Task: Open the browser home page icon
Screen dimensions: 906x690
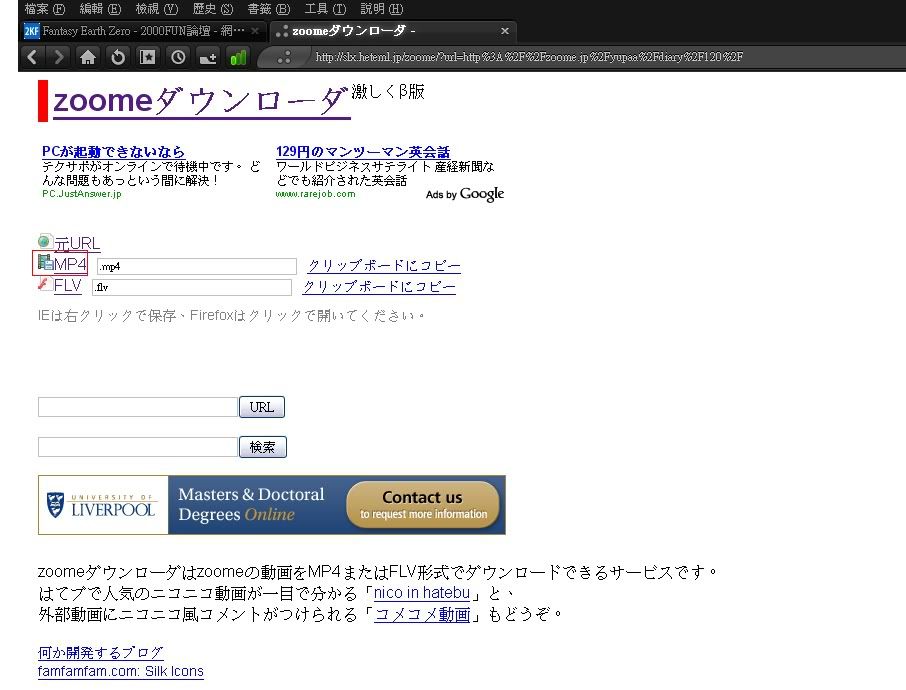Action: pyautogui.click(x=88, y=57)
